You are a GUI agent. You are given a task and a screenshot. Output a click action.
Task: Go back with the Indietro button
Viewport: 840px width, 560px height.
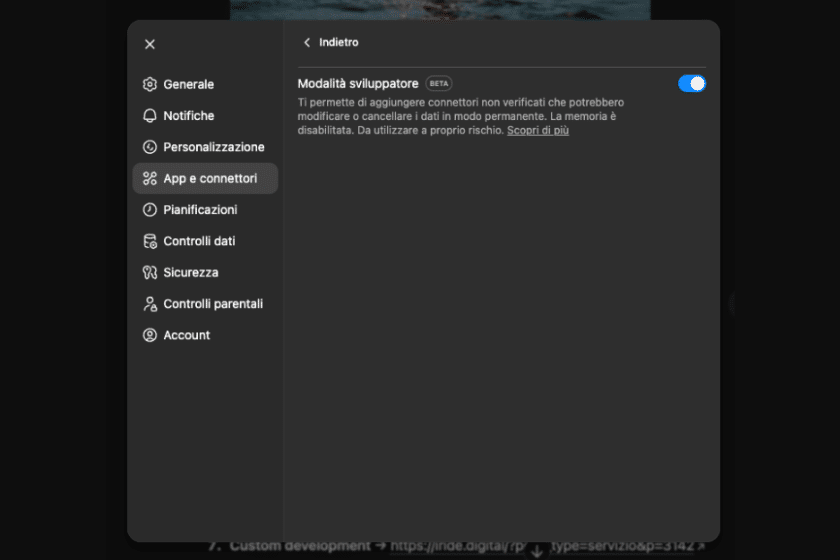pyautogui.click(x=331, y=42)
